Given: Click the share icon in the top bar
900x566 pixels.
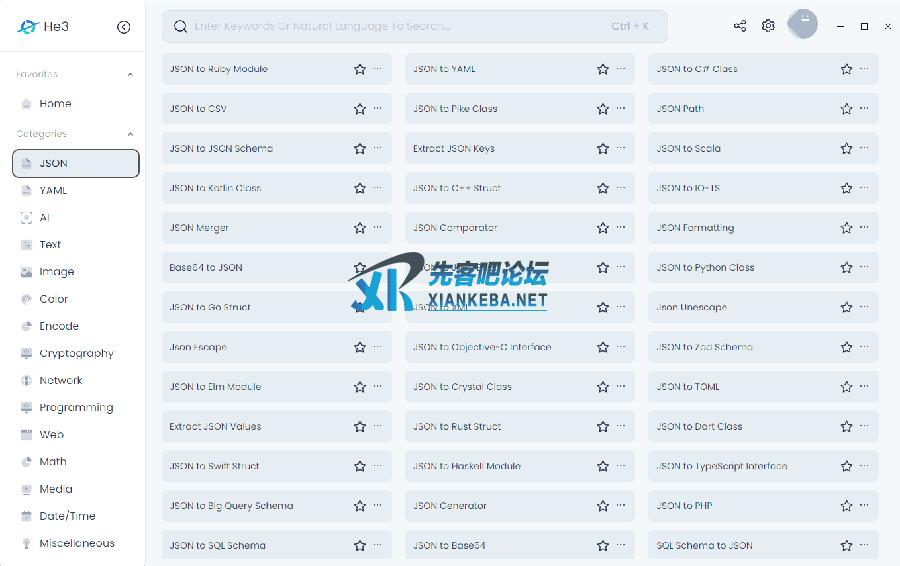Looking at the screenshot, I should [740, 26].
